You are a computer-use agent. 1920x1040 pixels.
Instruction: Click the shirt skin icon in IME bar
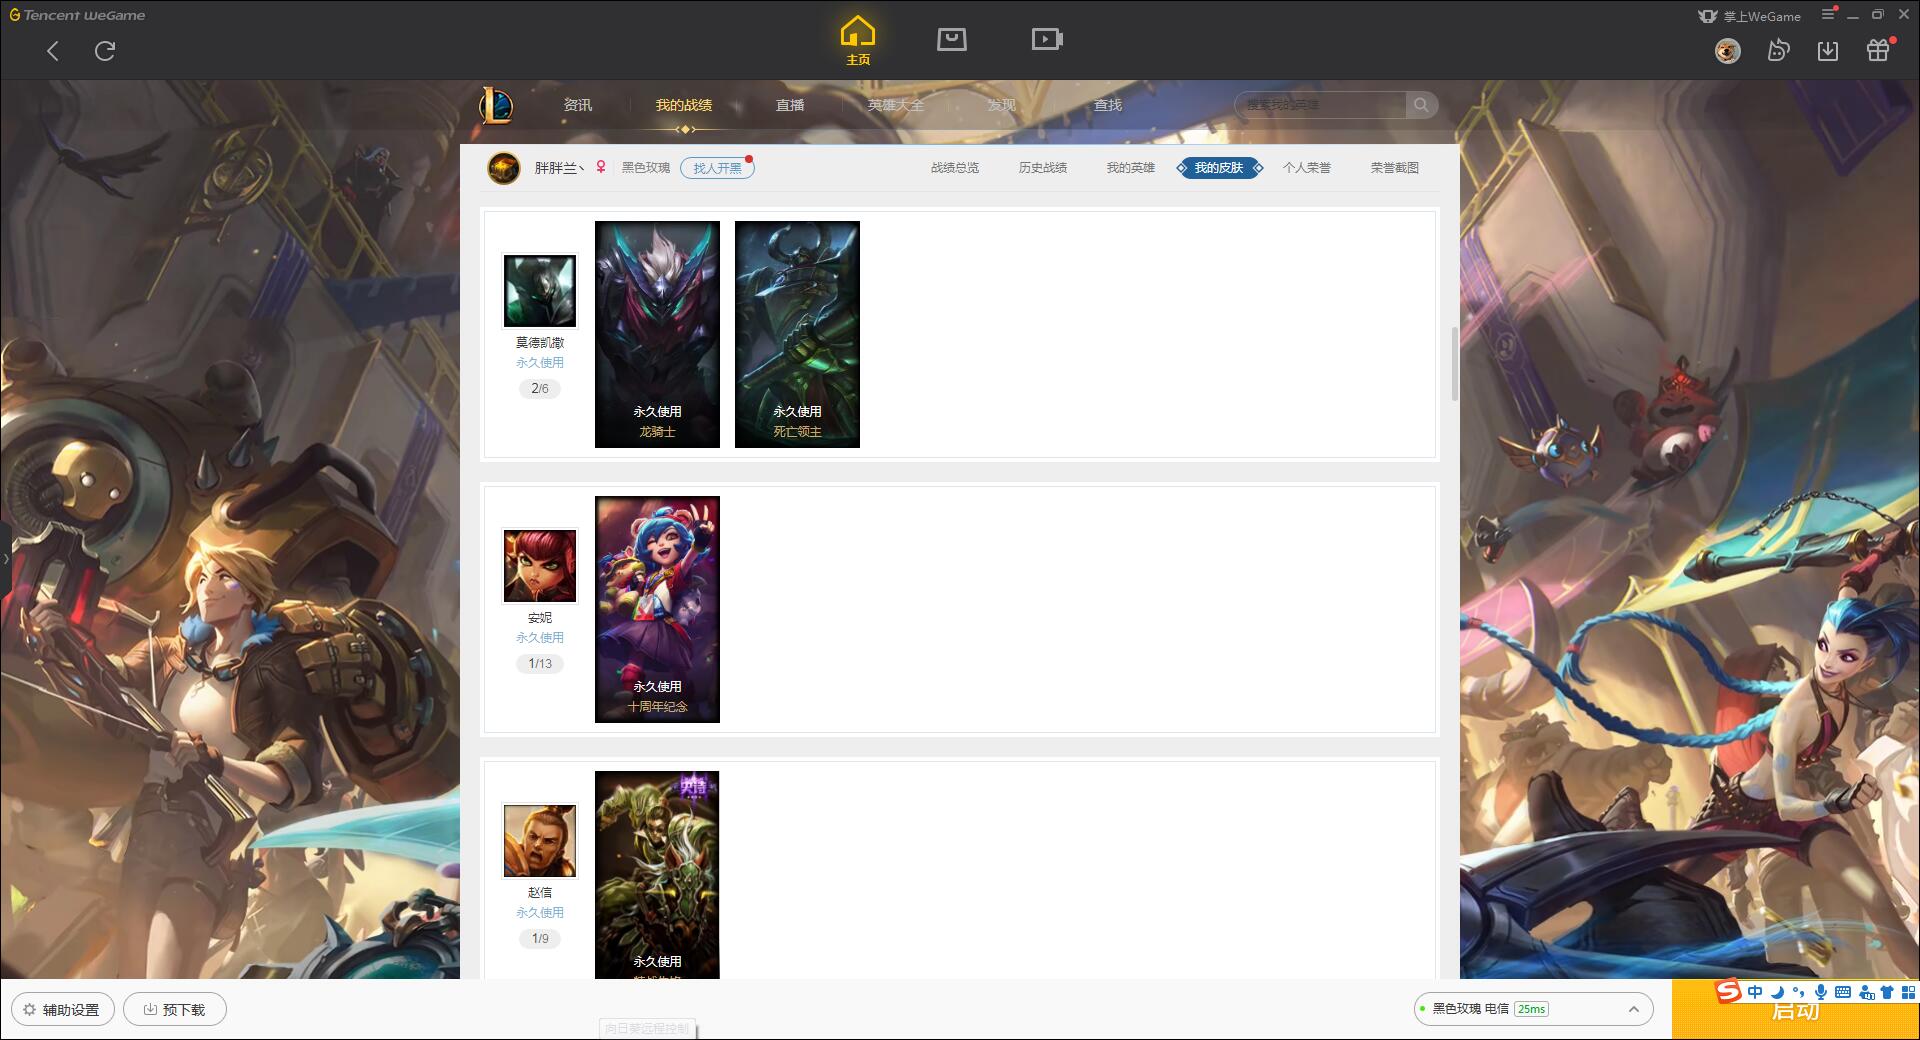point(1887,992)
